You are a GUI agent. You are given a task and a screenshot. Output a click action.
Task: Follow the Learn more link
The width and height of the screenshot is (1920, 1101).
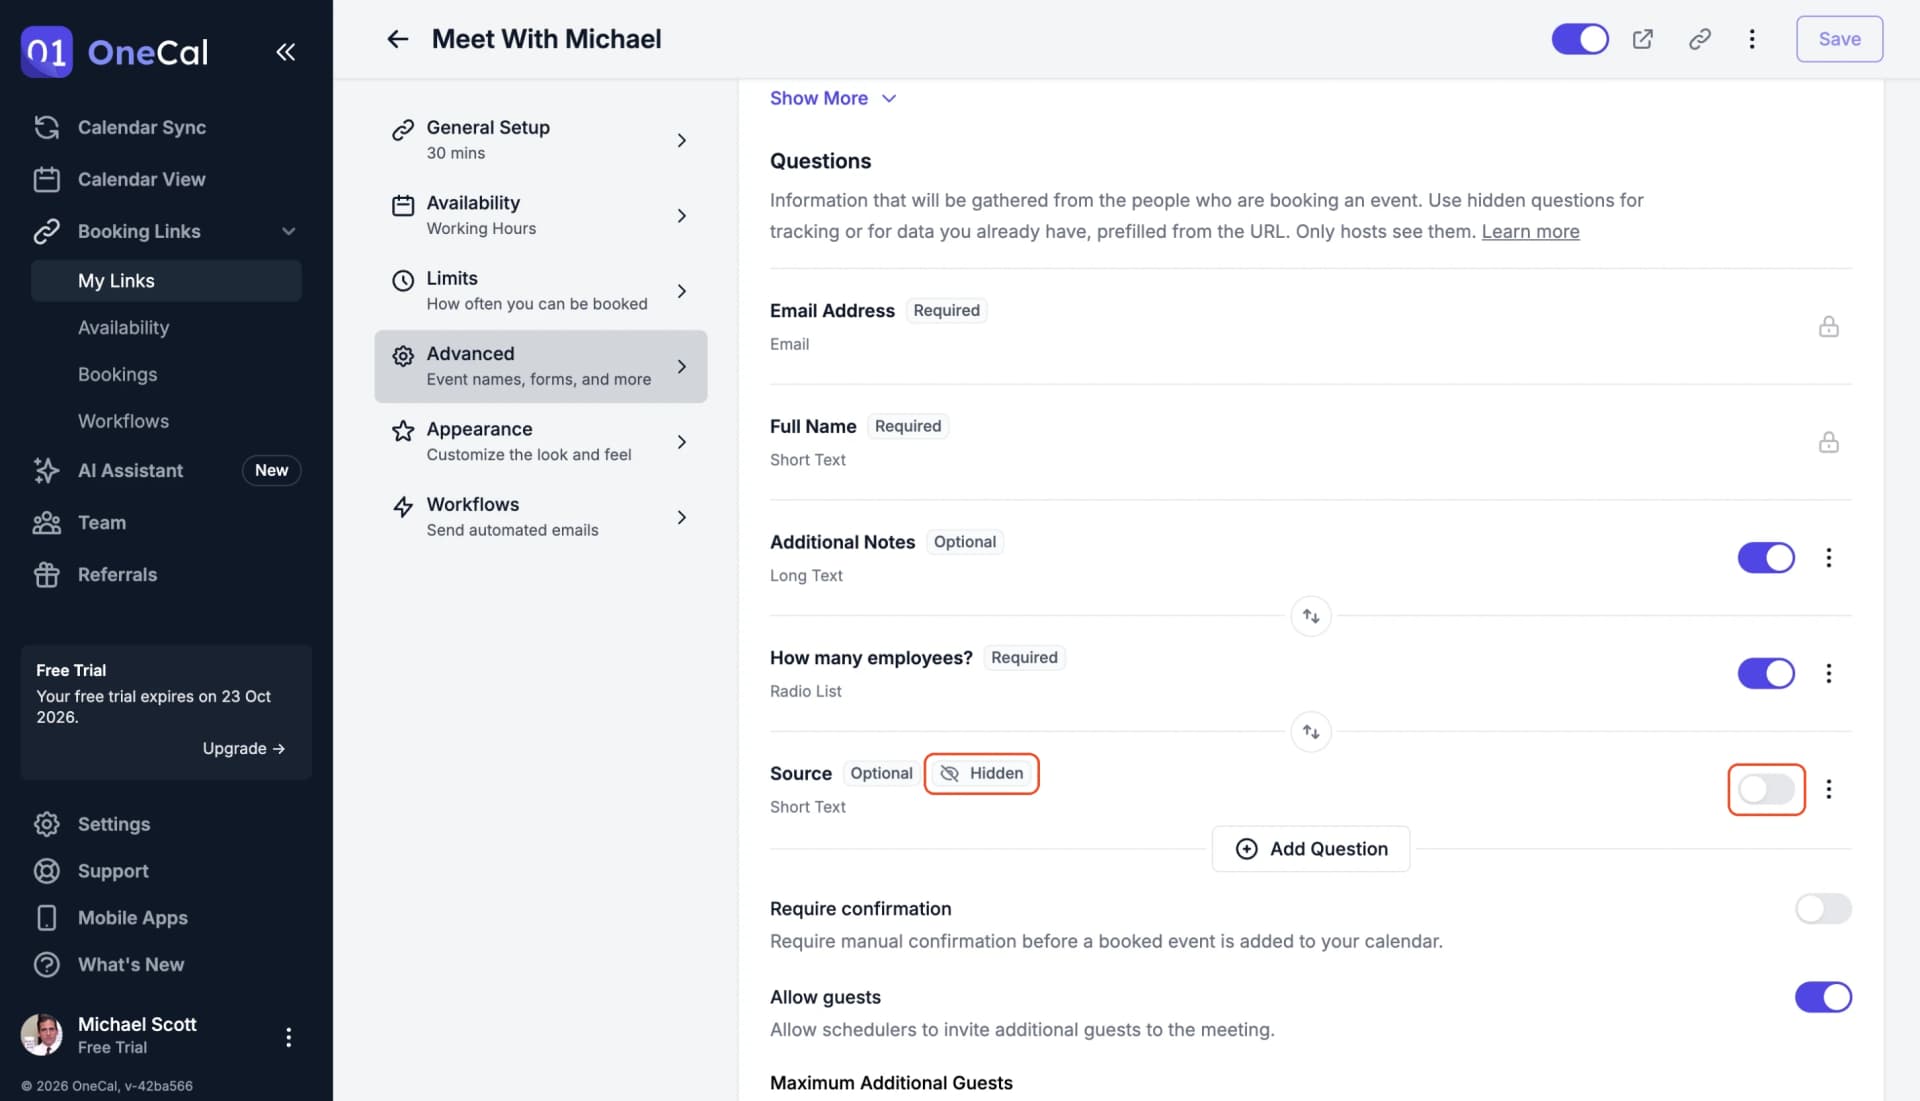1530,232
